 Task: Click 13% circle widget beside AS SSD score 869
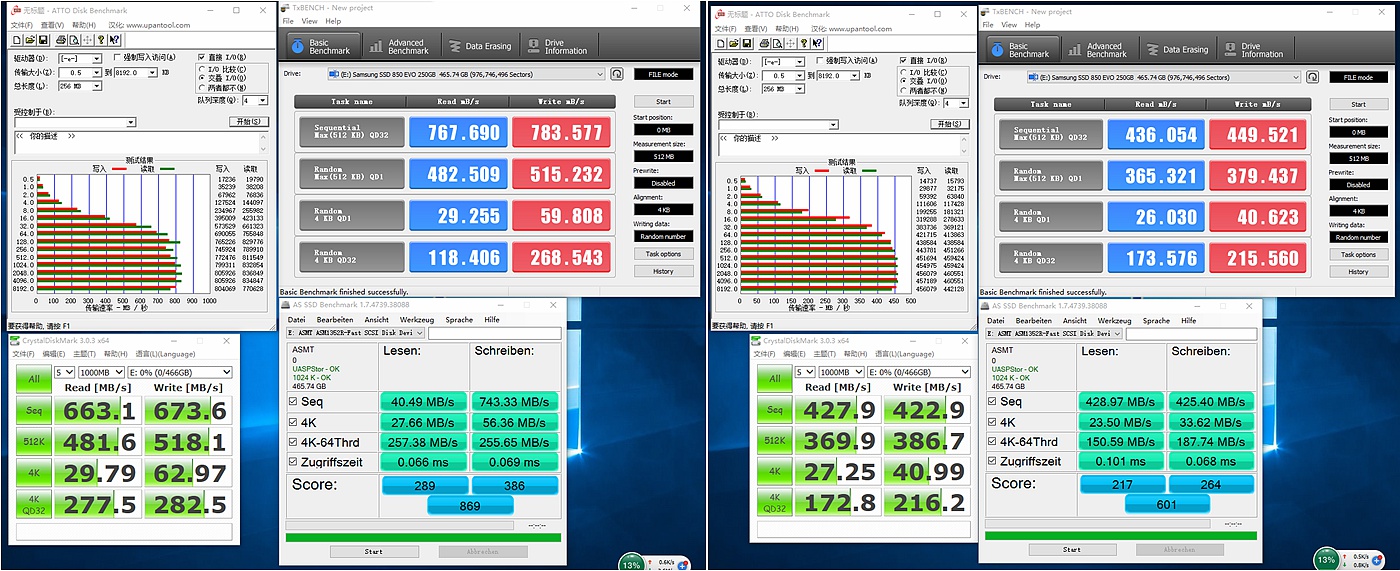[x=633, y=563]
